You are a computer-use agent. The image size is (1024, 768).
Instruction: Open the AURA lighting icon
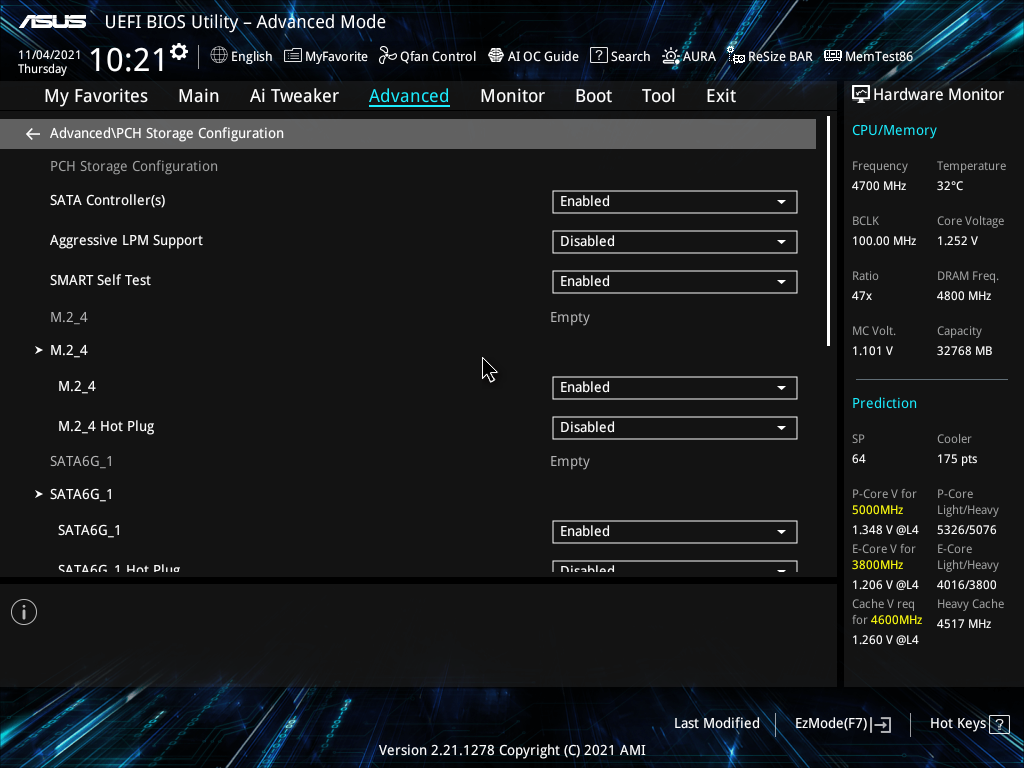[x=671, y=56]
